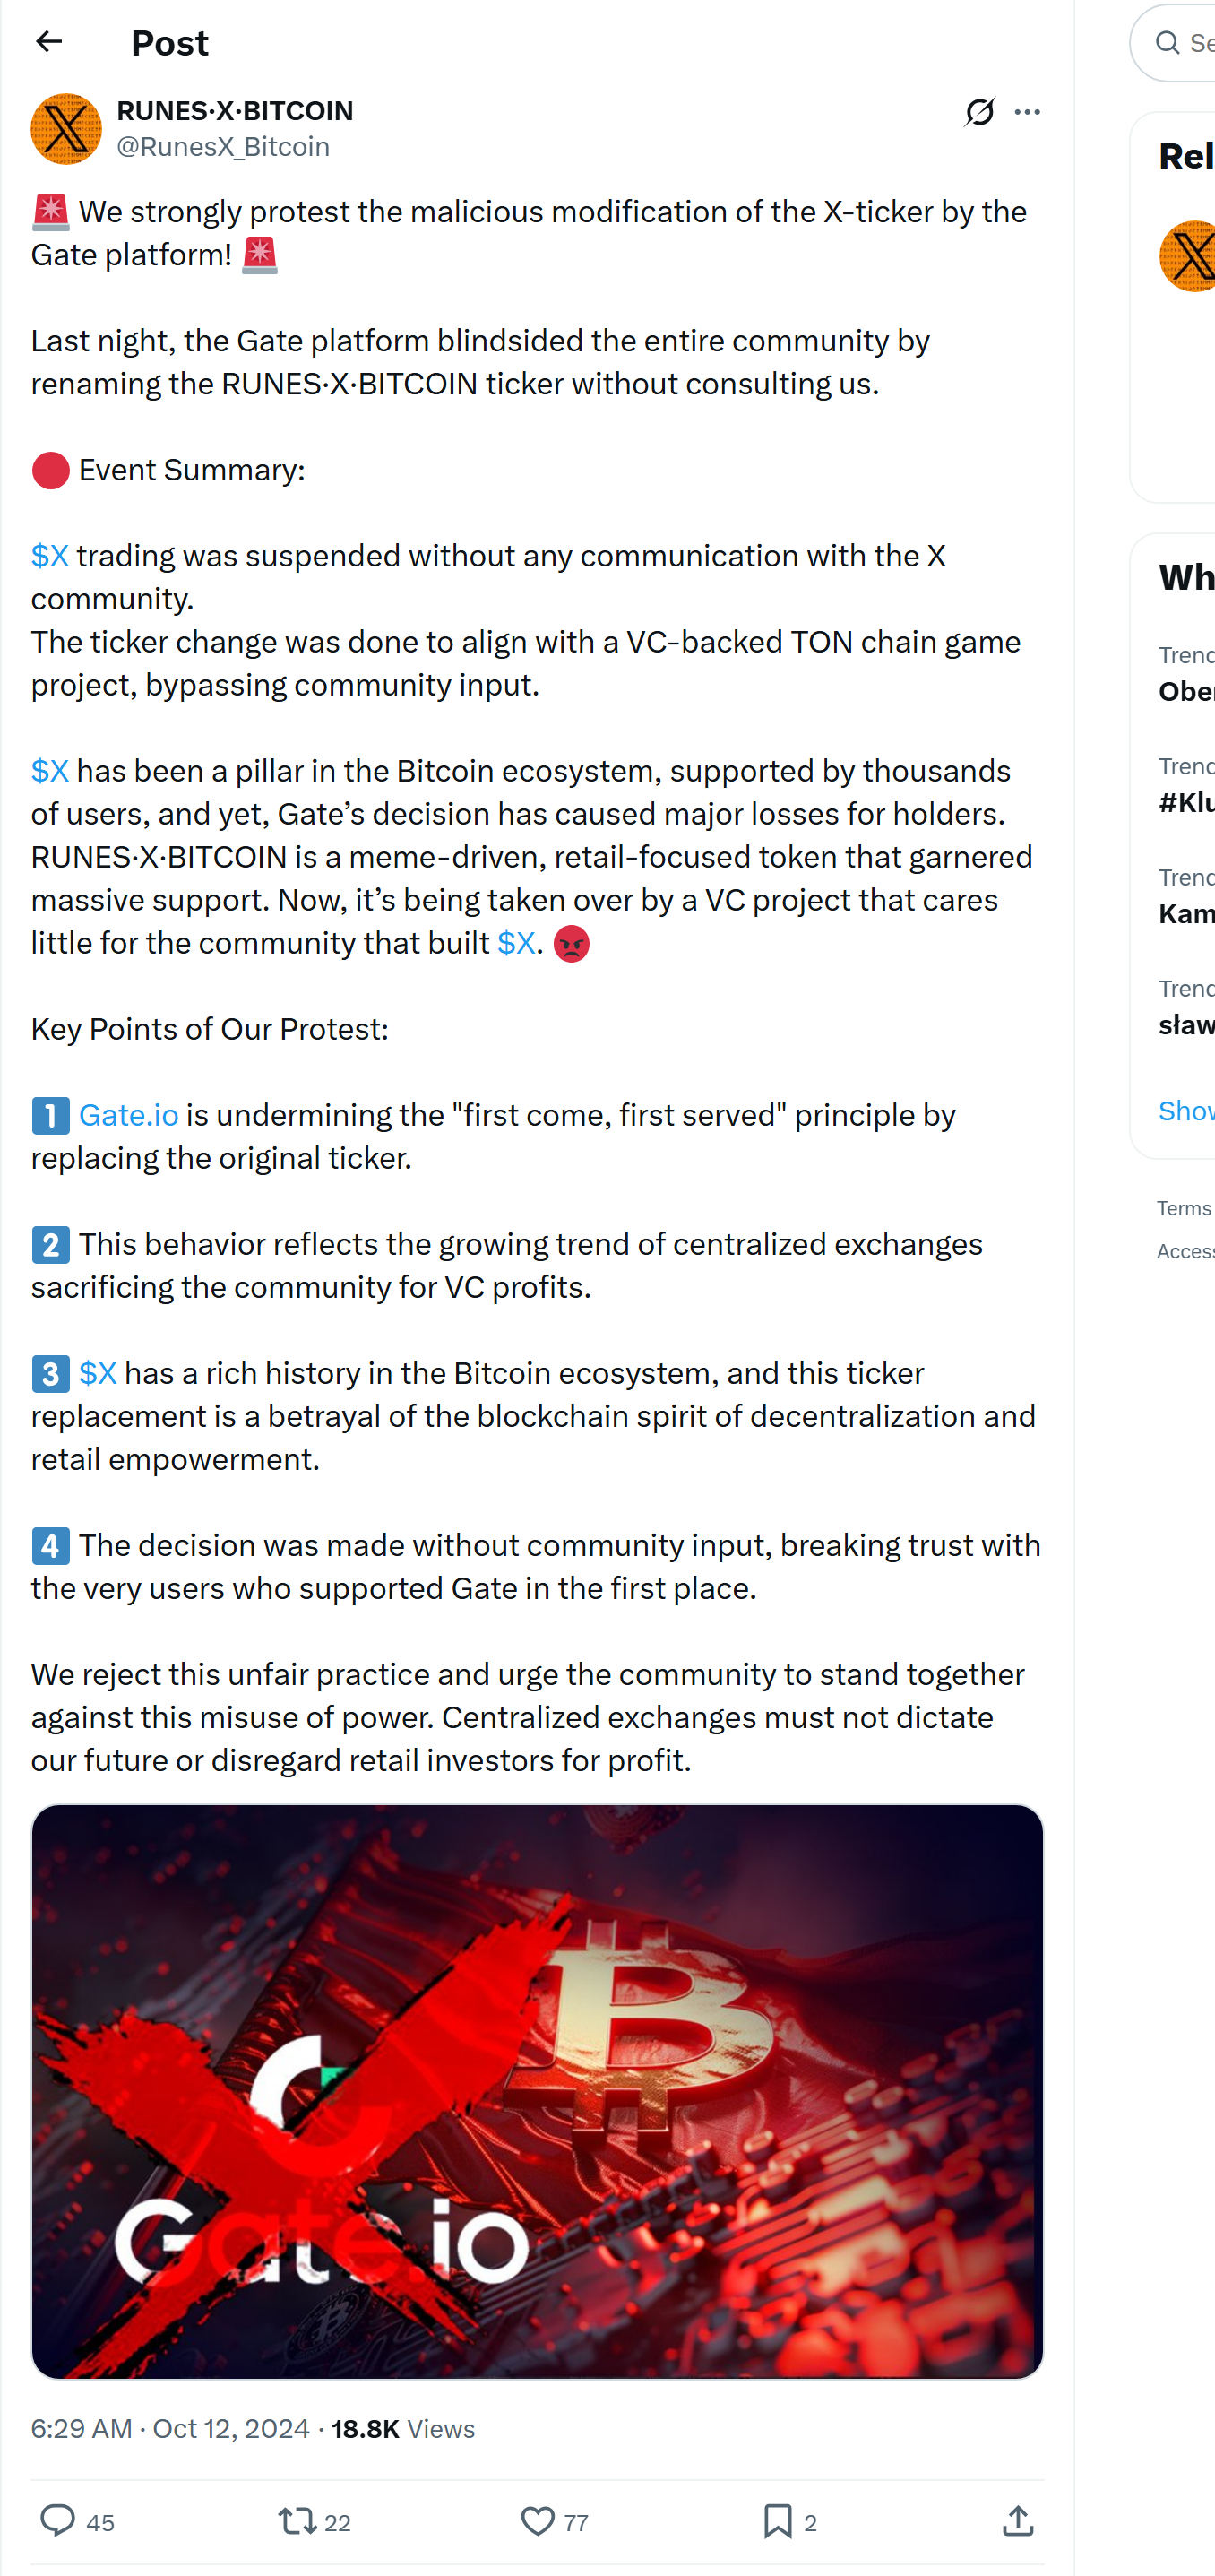Click the slashed Grok icon on the post
Viewport: 1215px width, 2576px height.
981,112
